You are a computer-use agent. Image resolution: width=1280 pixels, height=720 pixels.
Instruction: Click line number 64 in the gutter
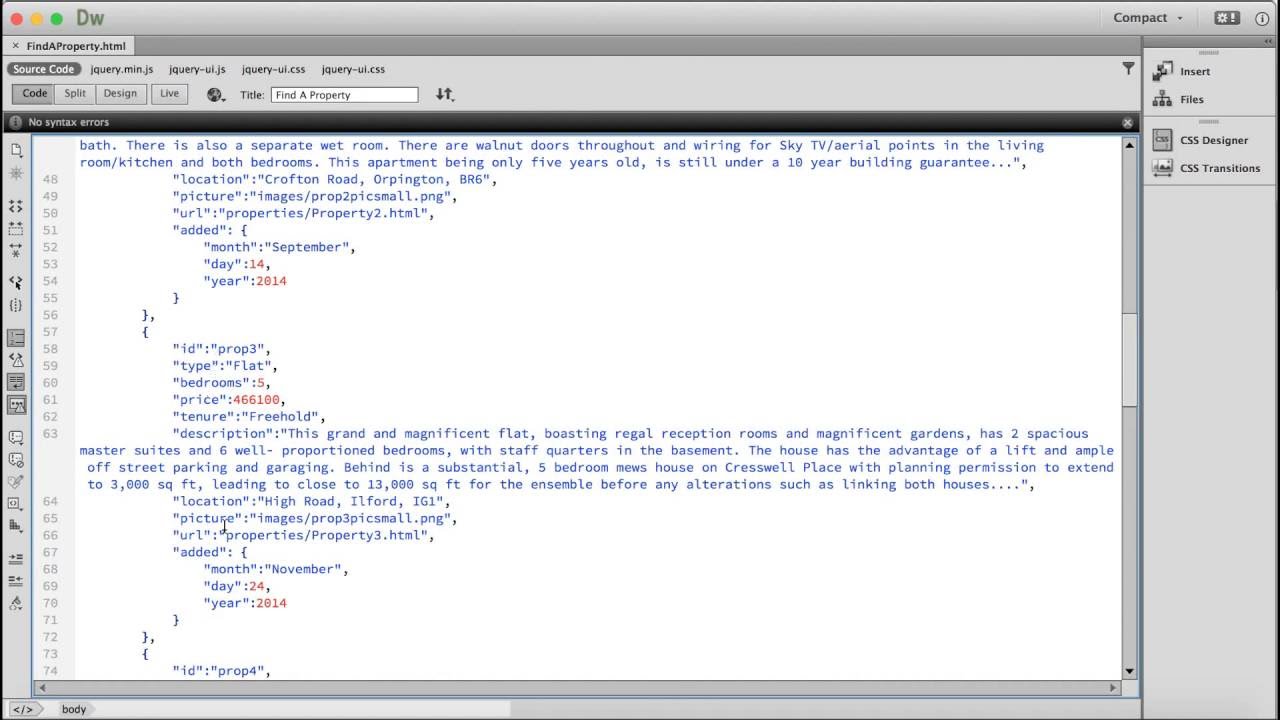(51, 501)
